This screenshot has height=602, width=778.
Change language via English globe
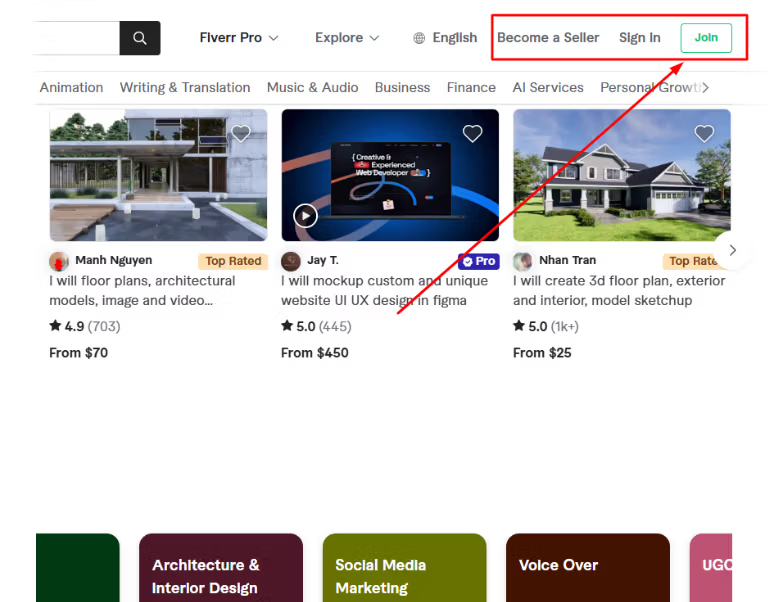(x=445, y=38)
